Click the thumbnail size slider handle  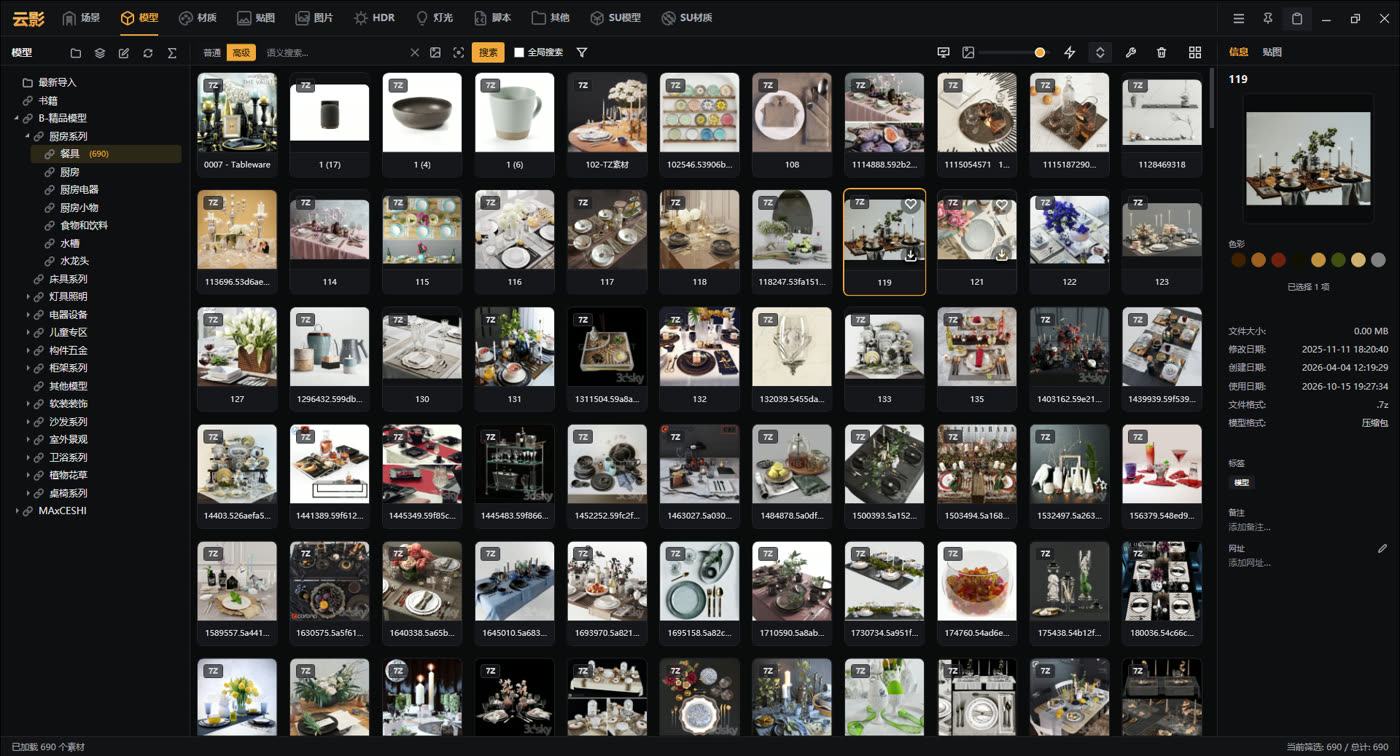click(1040, 53)
